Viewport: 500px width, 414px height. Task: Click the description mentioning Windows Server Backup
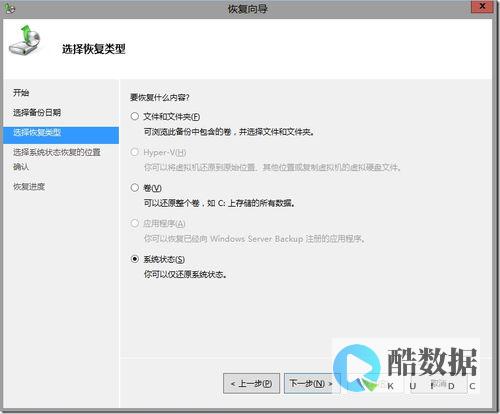(255, 239)
